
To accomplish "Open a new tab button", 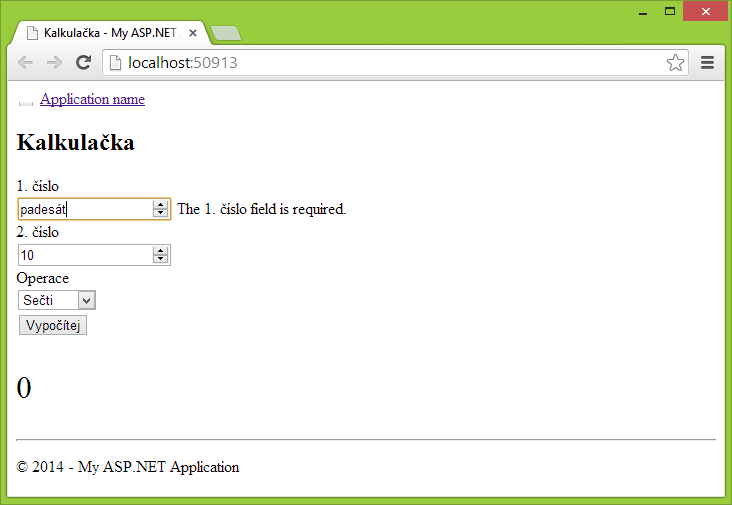I will (226, 33).
